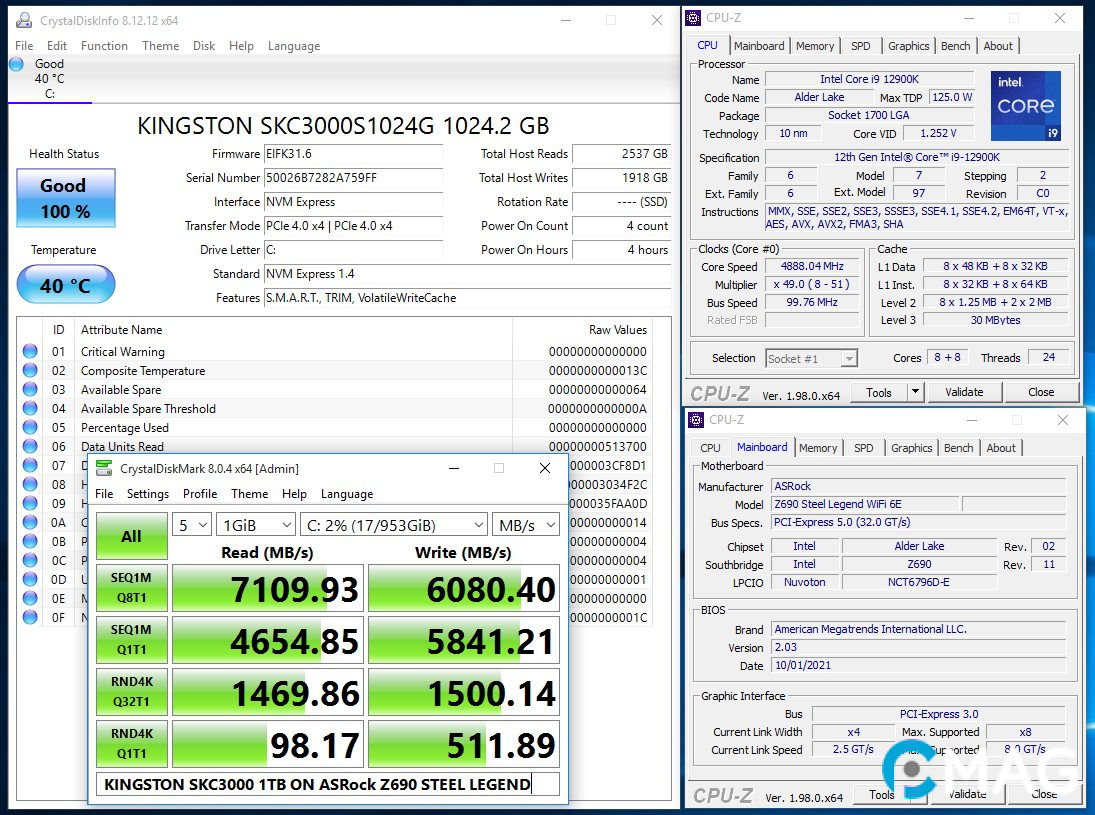Click the status orb beside Available Spare
The width and height of the screenshot is (1095, 815).
(x=30, y=389)
